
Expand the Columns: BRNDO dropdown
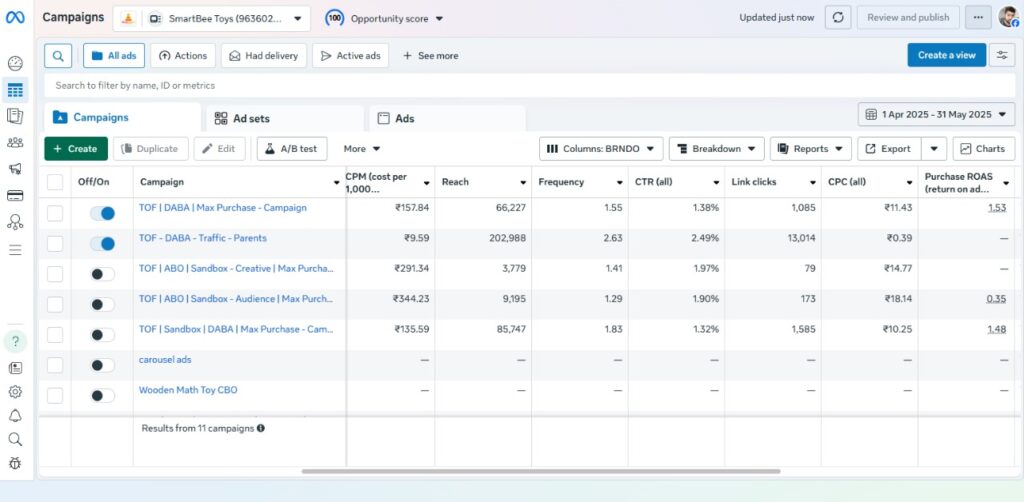[x=601, y=149]
